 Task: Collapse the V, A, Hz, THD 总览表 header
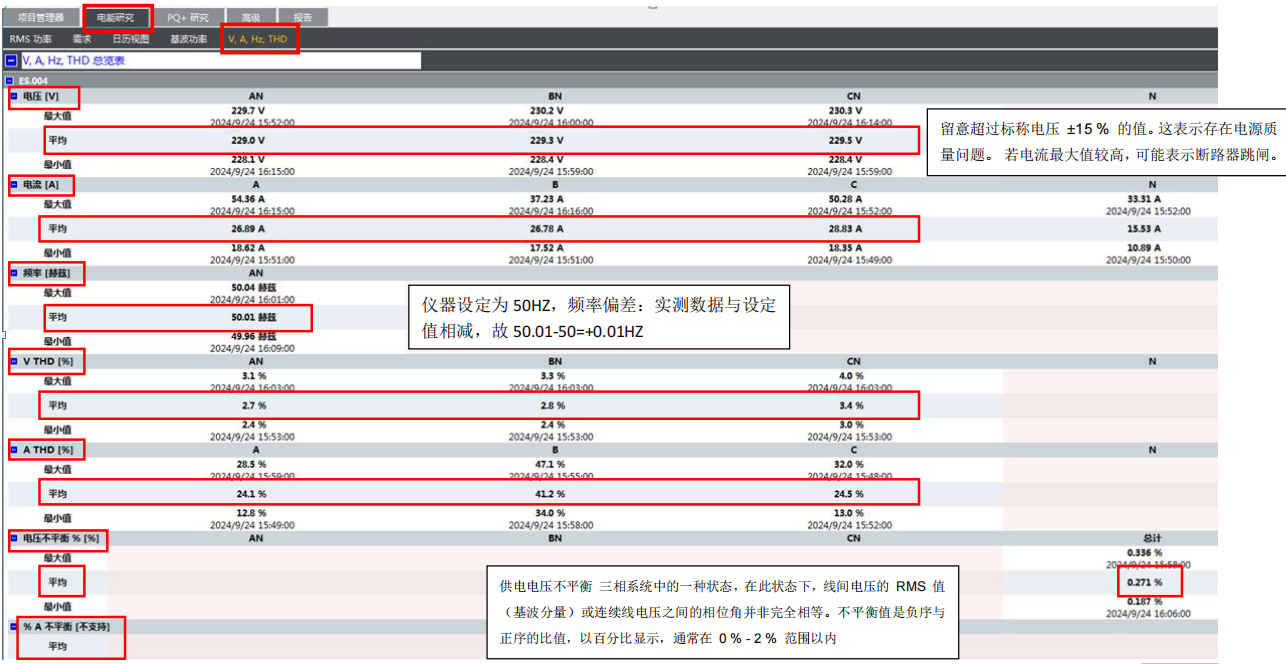tap(10, 60)
